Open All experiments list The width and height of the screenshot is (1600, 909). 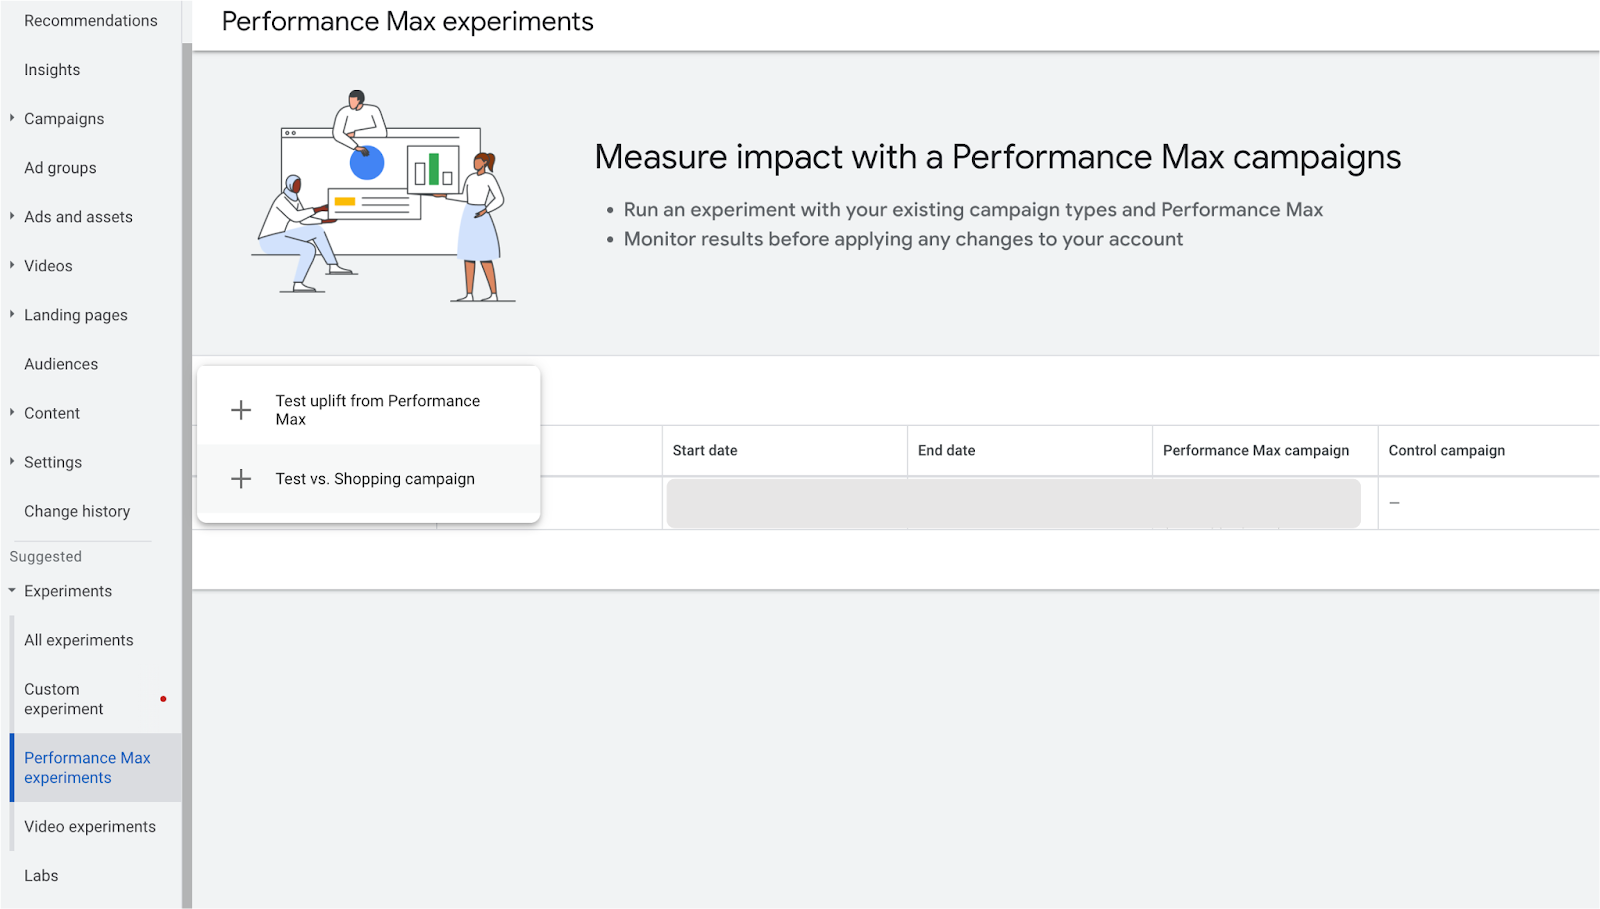79,640
